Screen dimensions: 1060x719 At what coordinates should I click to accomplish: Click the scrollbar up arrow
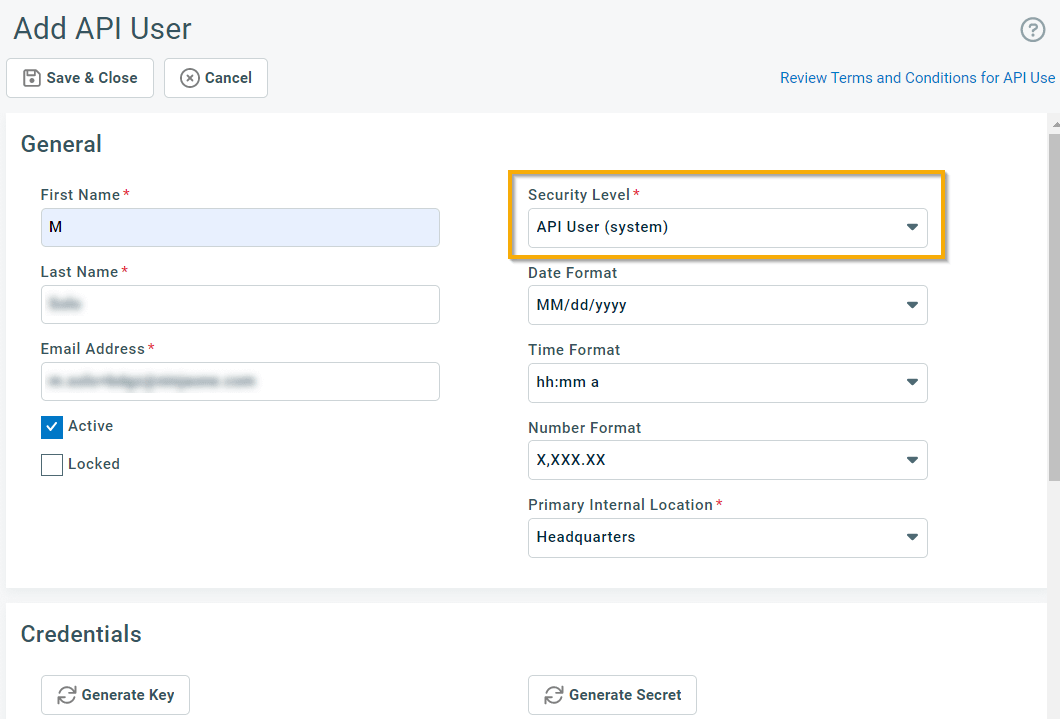pyautogui.click(x=1054, y=124)
